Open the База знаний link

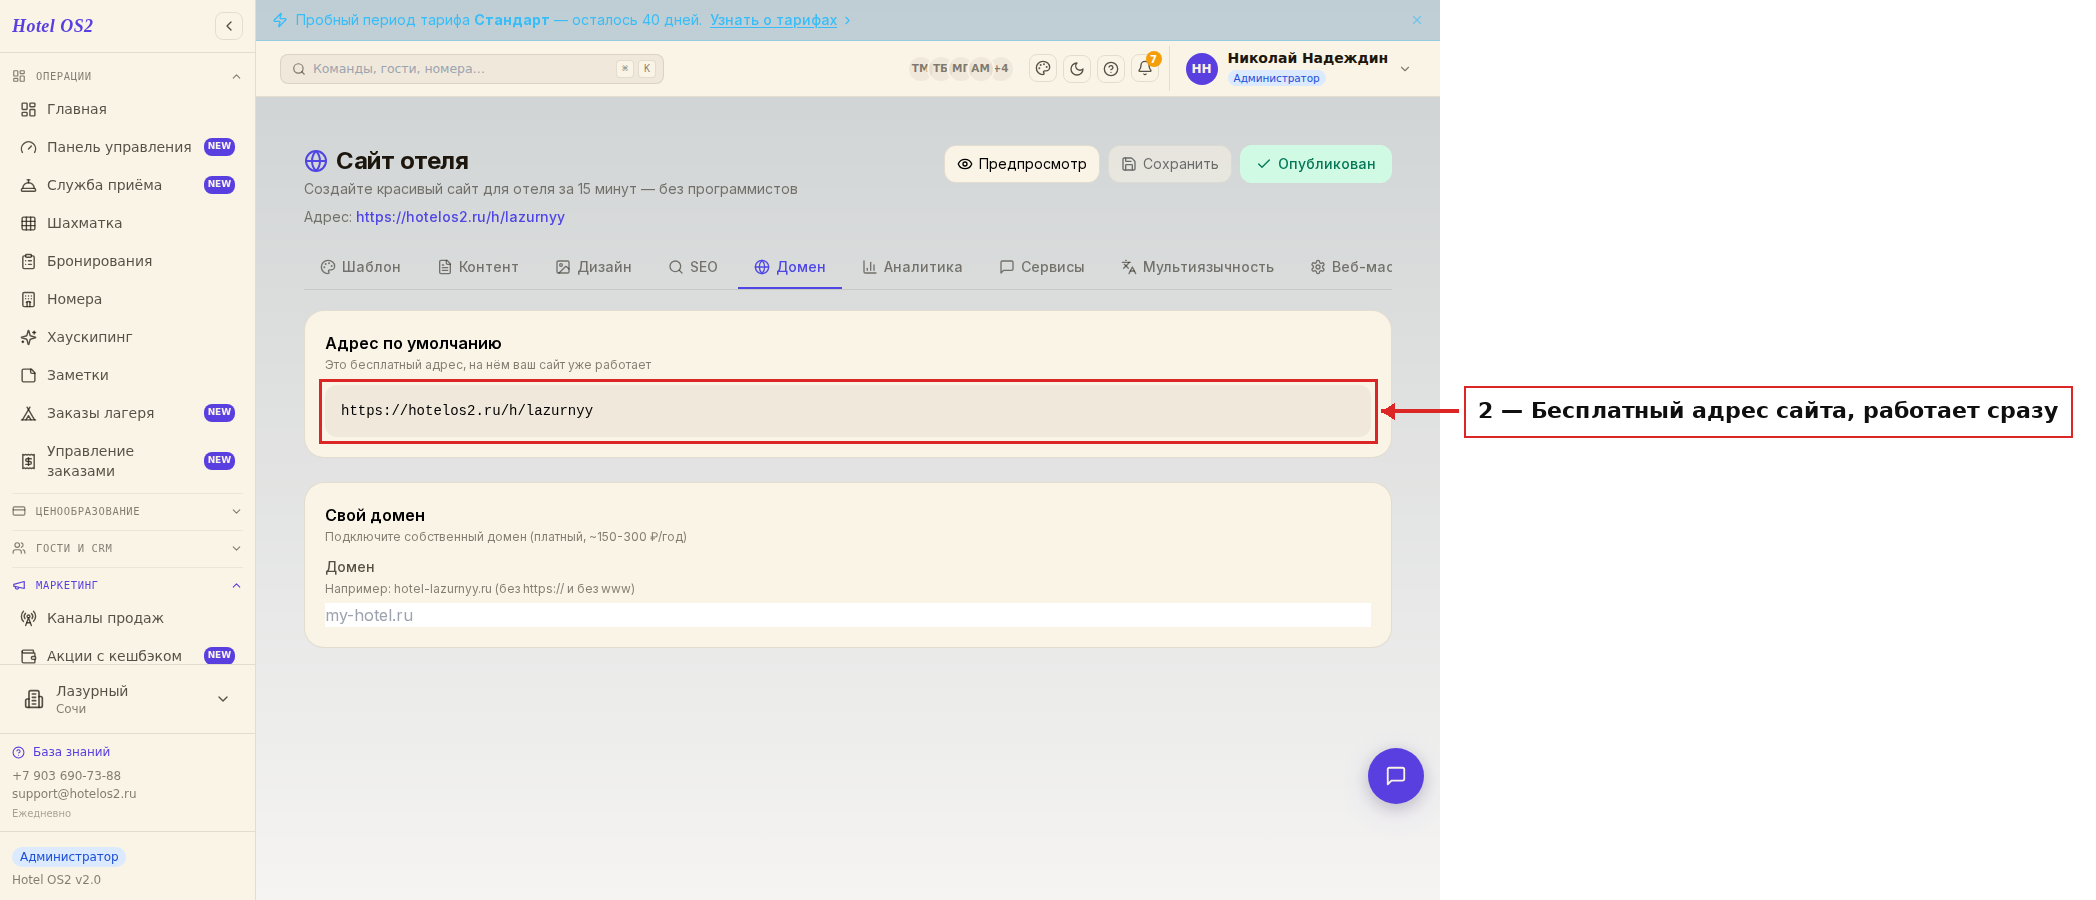tap(71, 752)
